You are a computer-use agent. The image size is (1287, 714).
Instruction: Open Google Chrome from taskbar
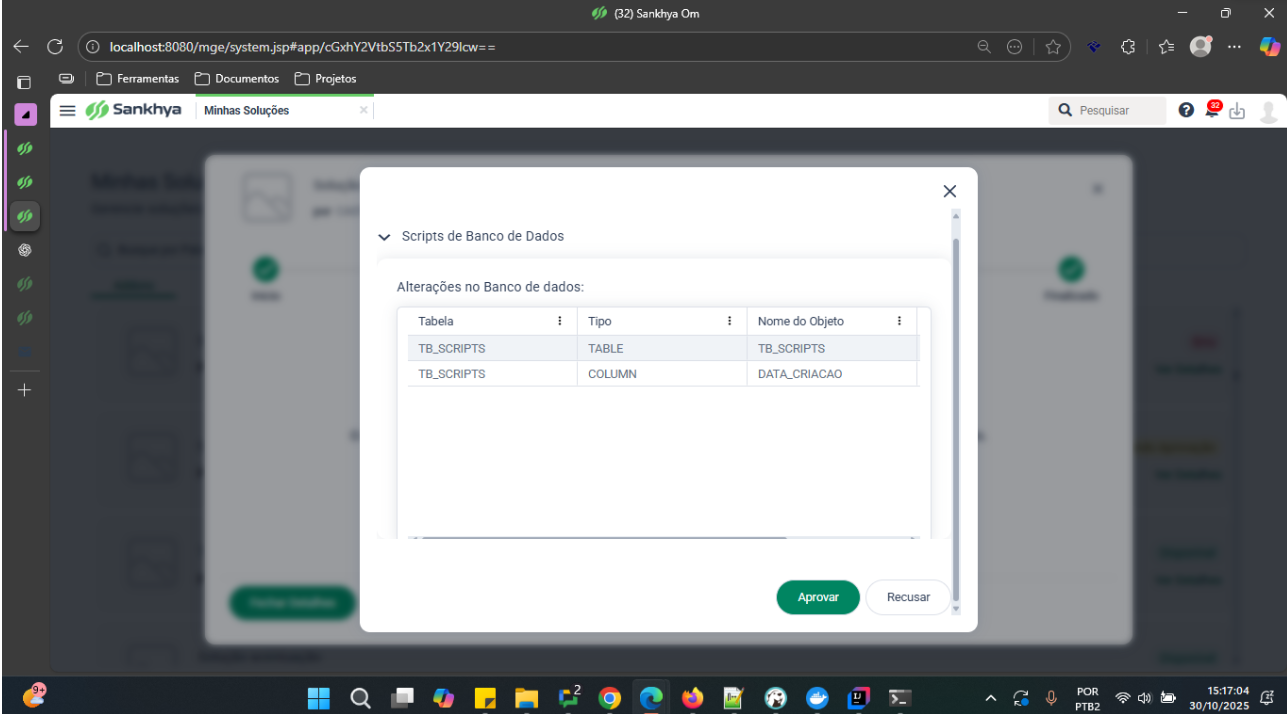pos(609,698)
